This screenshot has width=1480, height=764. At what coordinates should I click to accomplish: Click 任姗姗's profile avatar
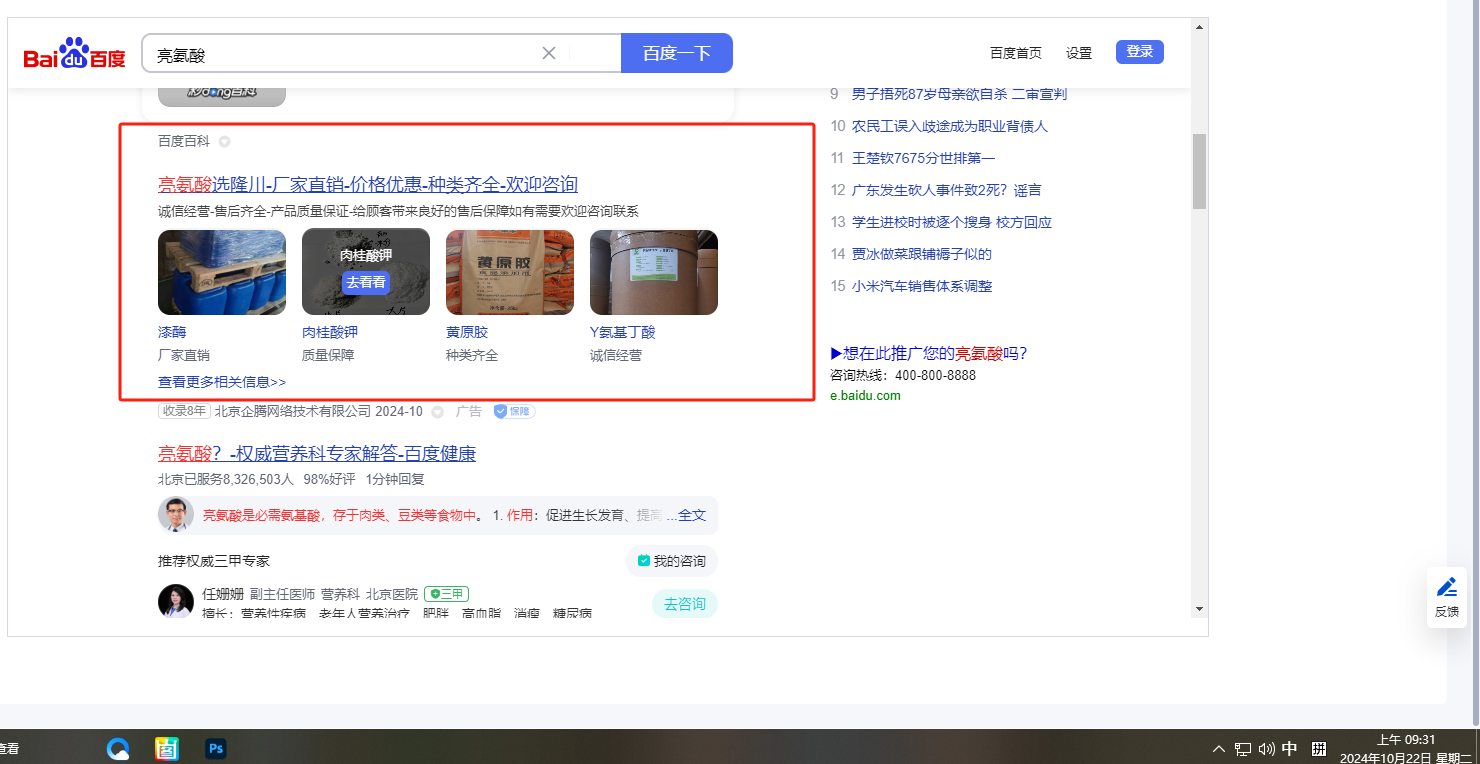coord(176,602)
